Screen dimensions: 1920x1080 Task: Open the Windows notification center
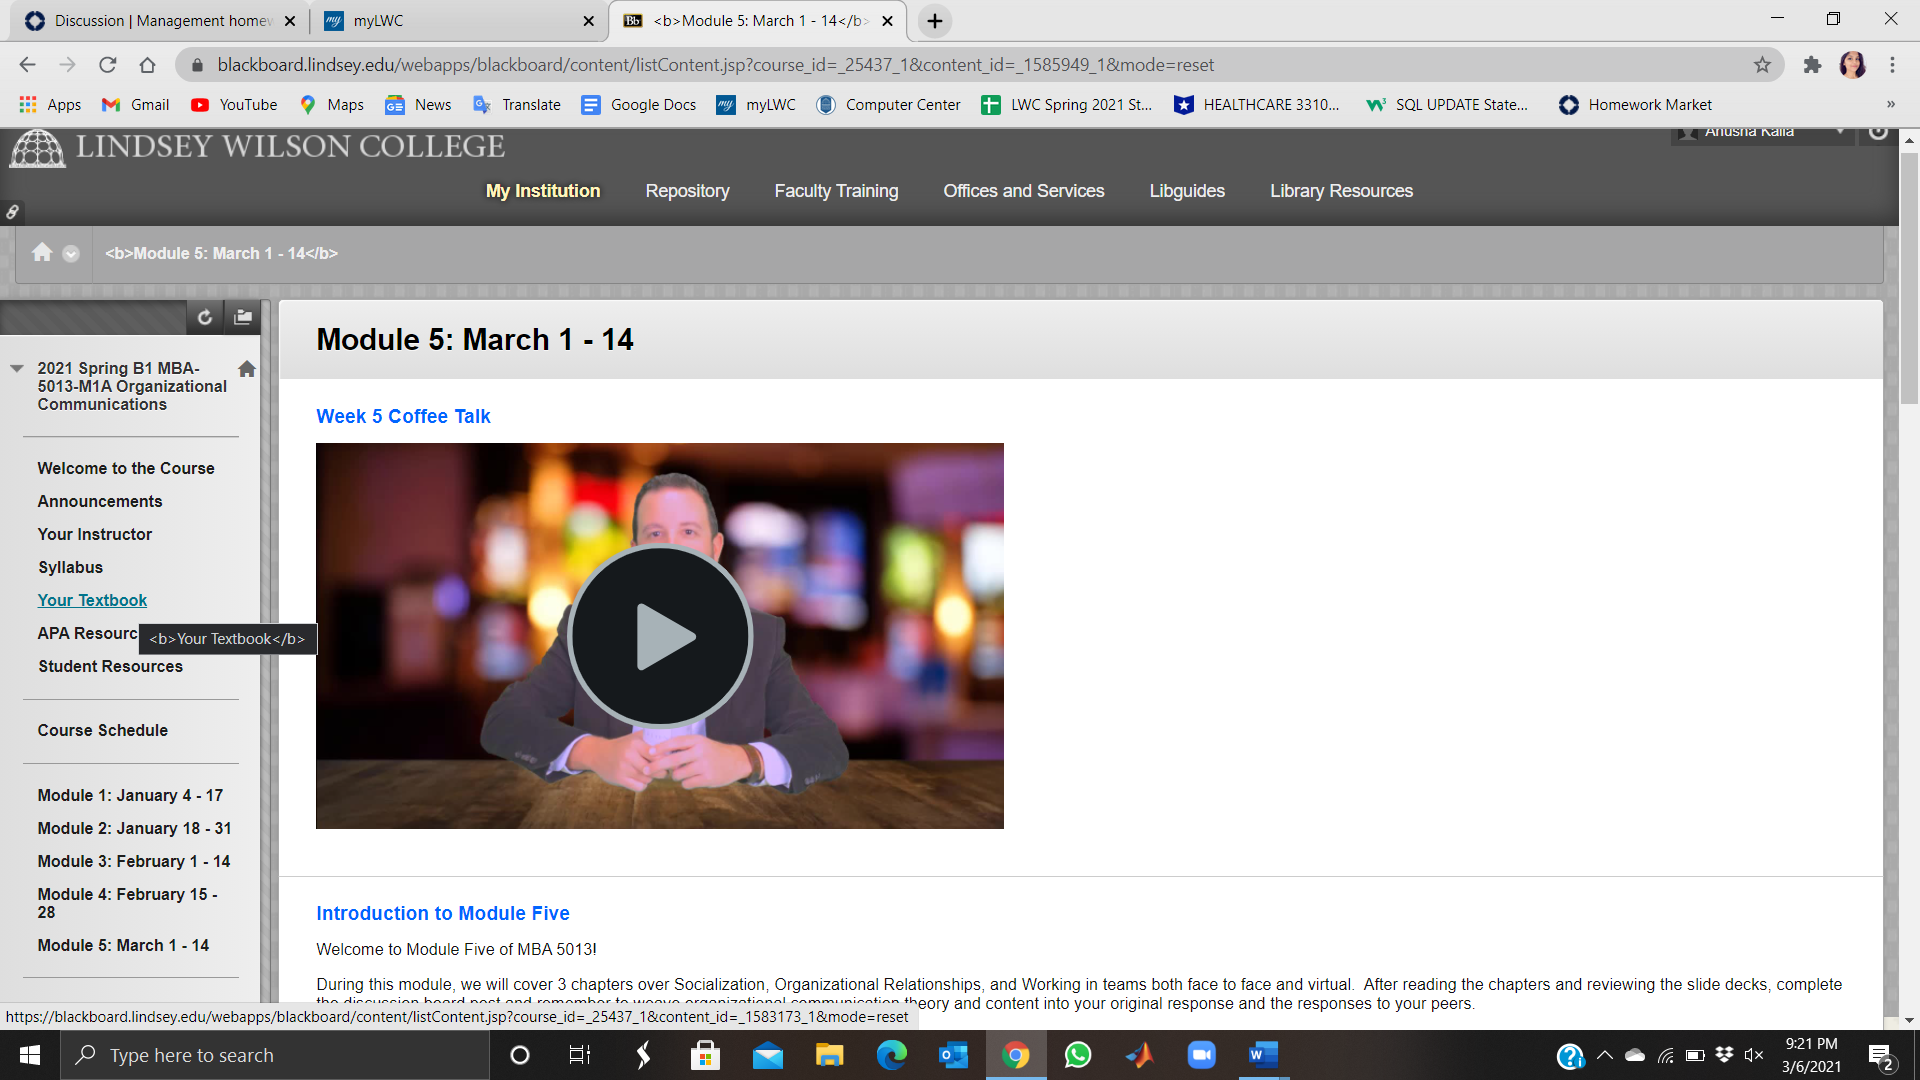pos(1881,1056)
